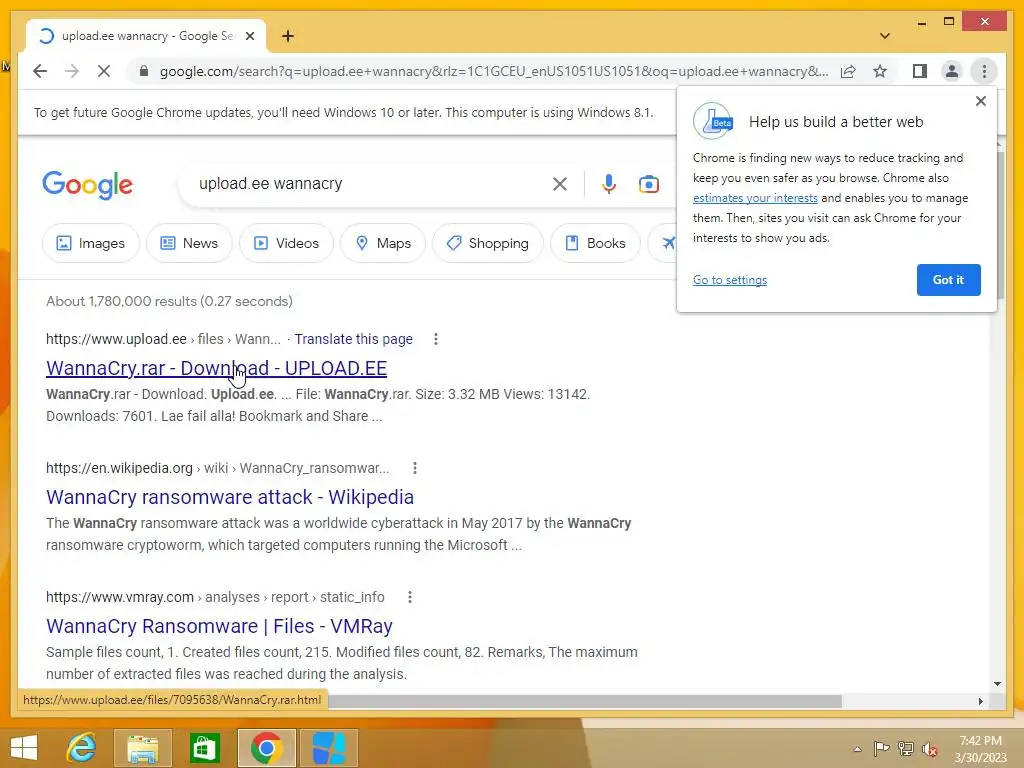Dismiss the Help us build popup
1024x768 pixels.
pos(980,101)
